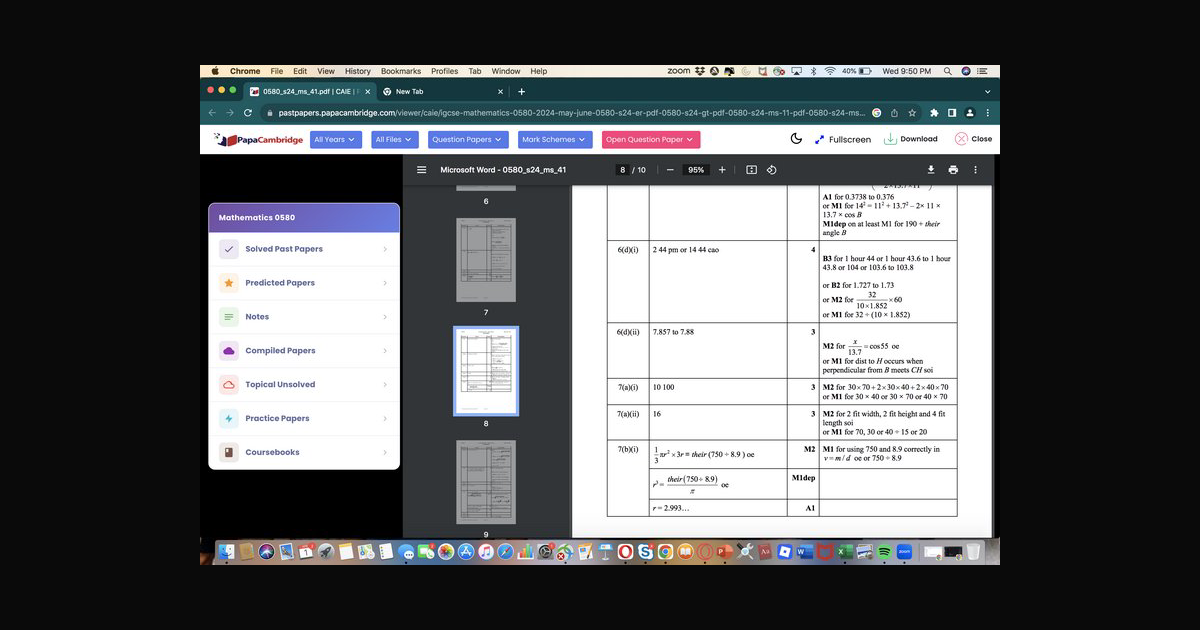This screenshot has width=1200, height=630.
Task: Toggle dark mode with the moon icon
Action: coord(795,139)
